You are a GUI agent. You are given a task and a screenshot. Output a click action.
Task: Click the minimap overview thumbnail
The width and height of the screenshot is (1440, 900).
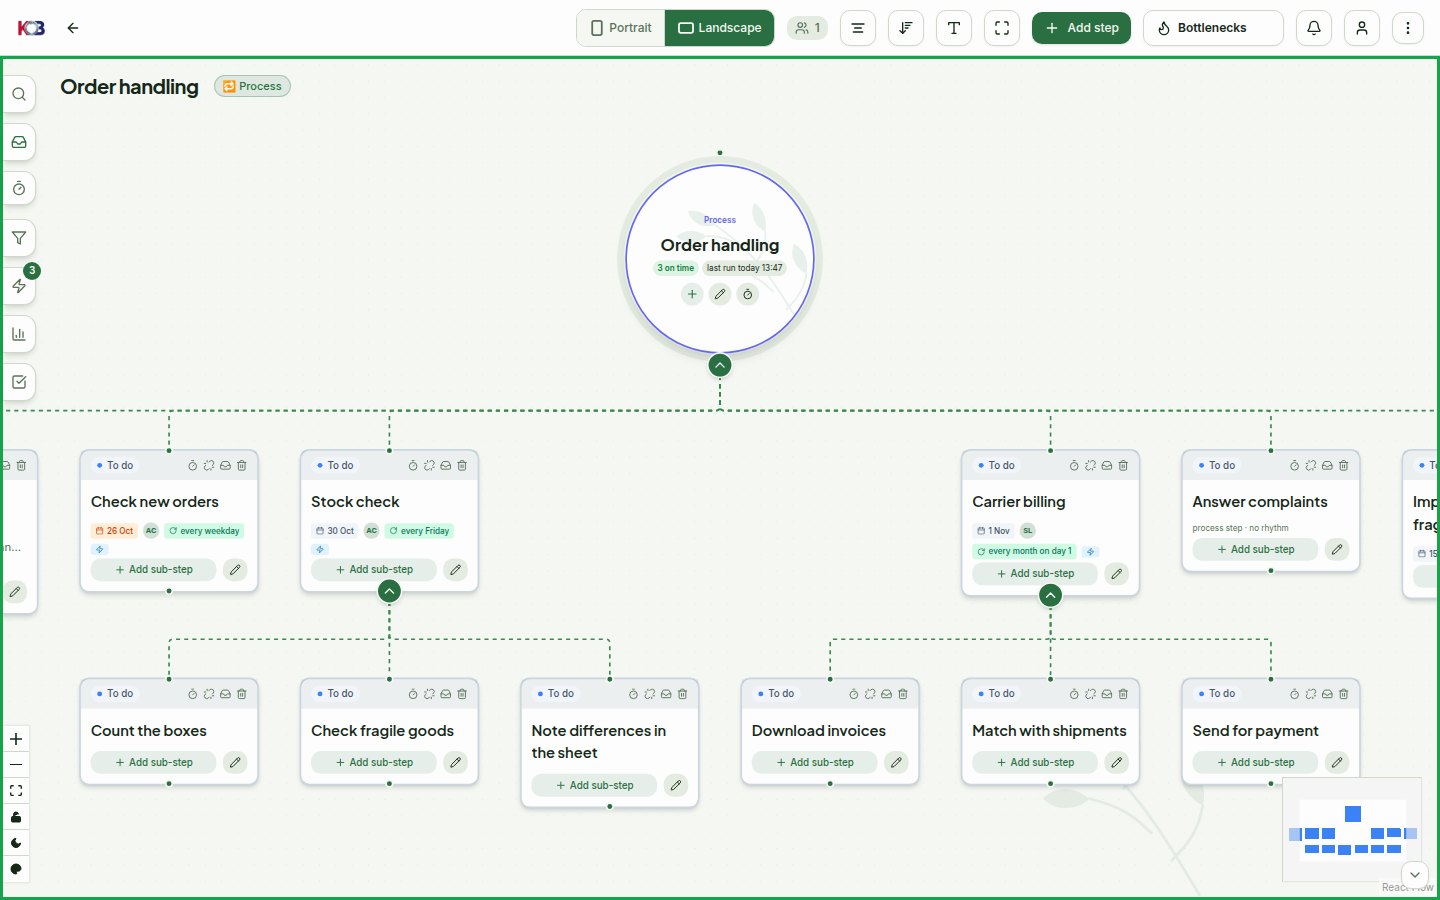(x=1352, y=829)
